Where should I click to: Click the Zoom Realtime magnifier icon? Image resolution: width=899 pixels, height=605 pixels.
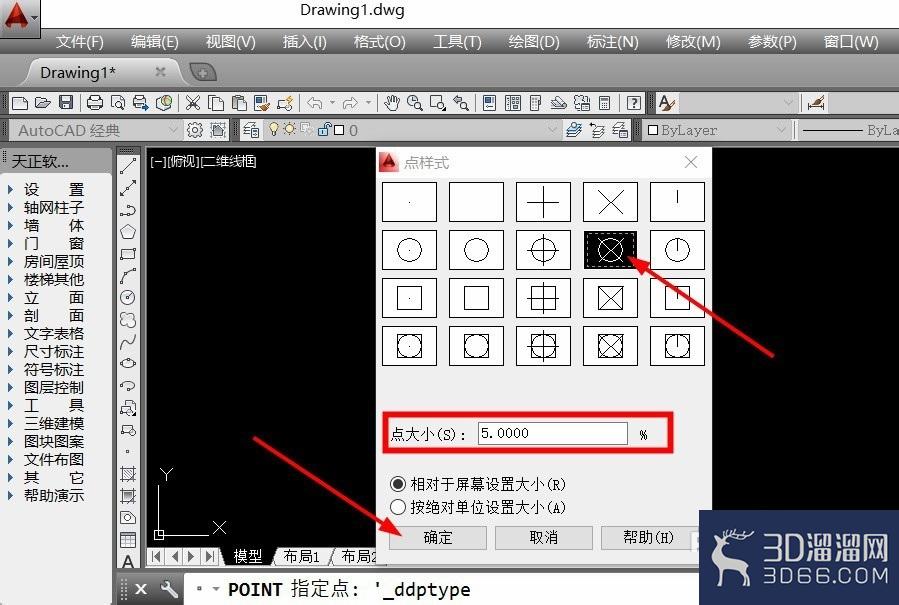[415, 103]
